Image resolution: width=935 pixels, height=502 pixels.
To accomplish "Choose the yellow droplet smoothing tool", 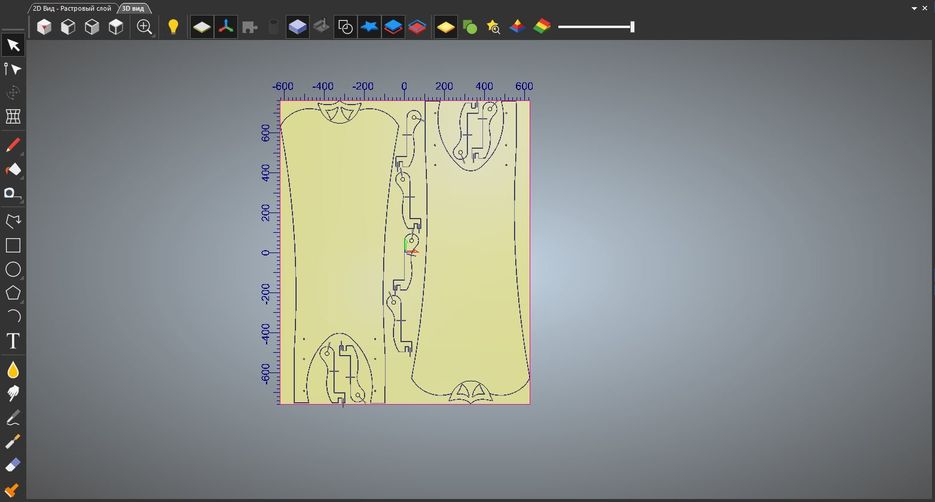I will tap(13, 370).
